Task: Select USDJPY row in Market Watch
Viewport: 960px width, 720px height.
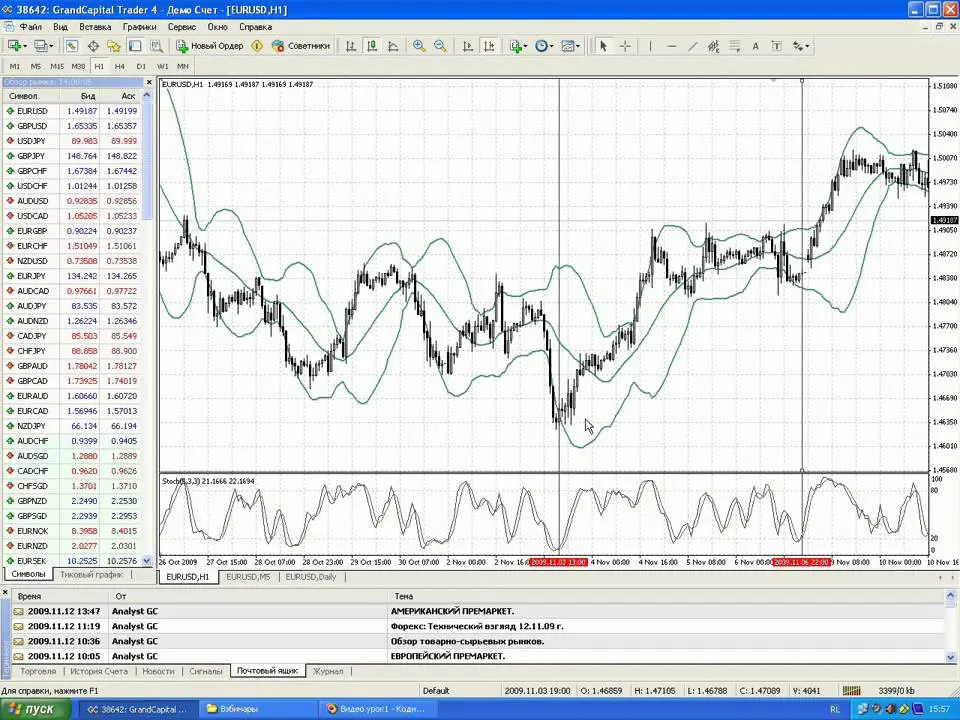Action: tap(72, 141)
